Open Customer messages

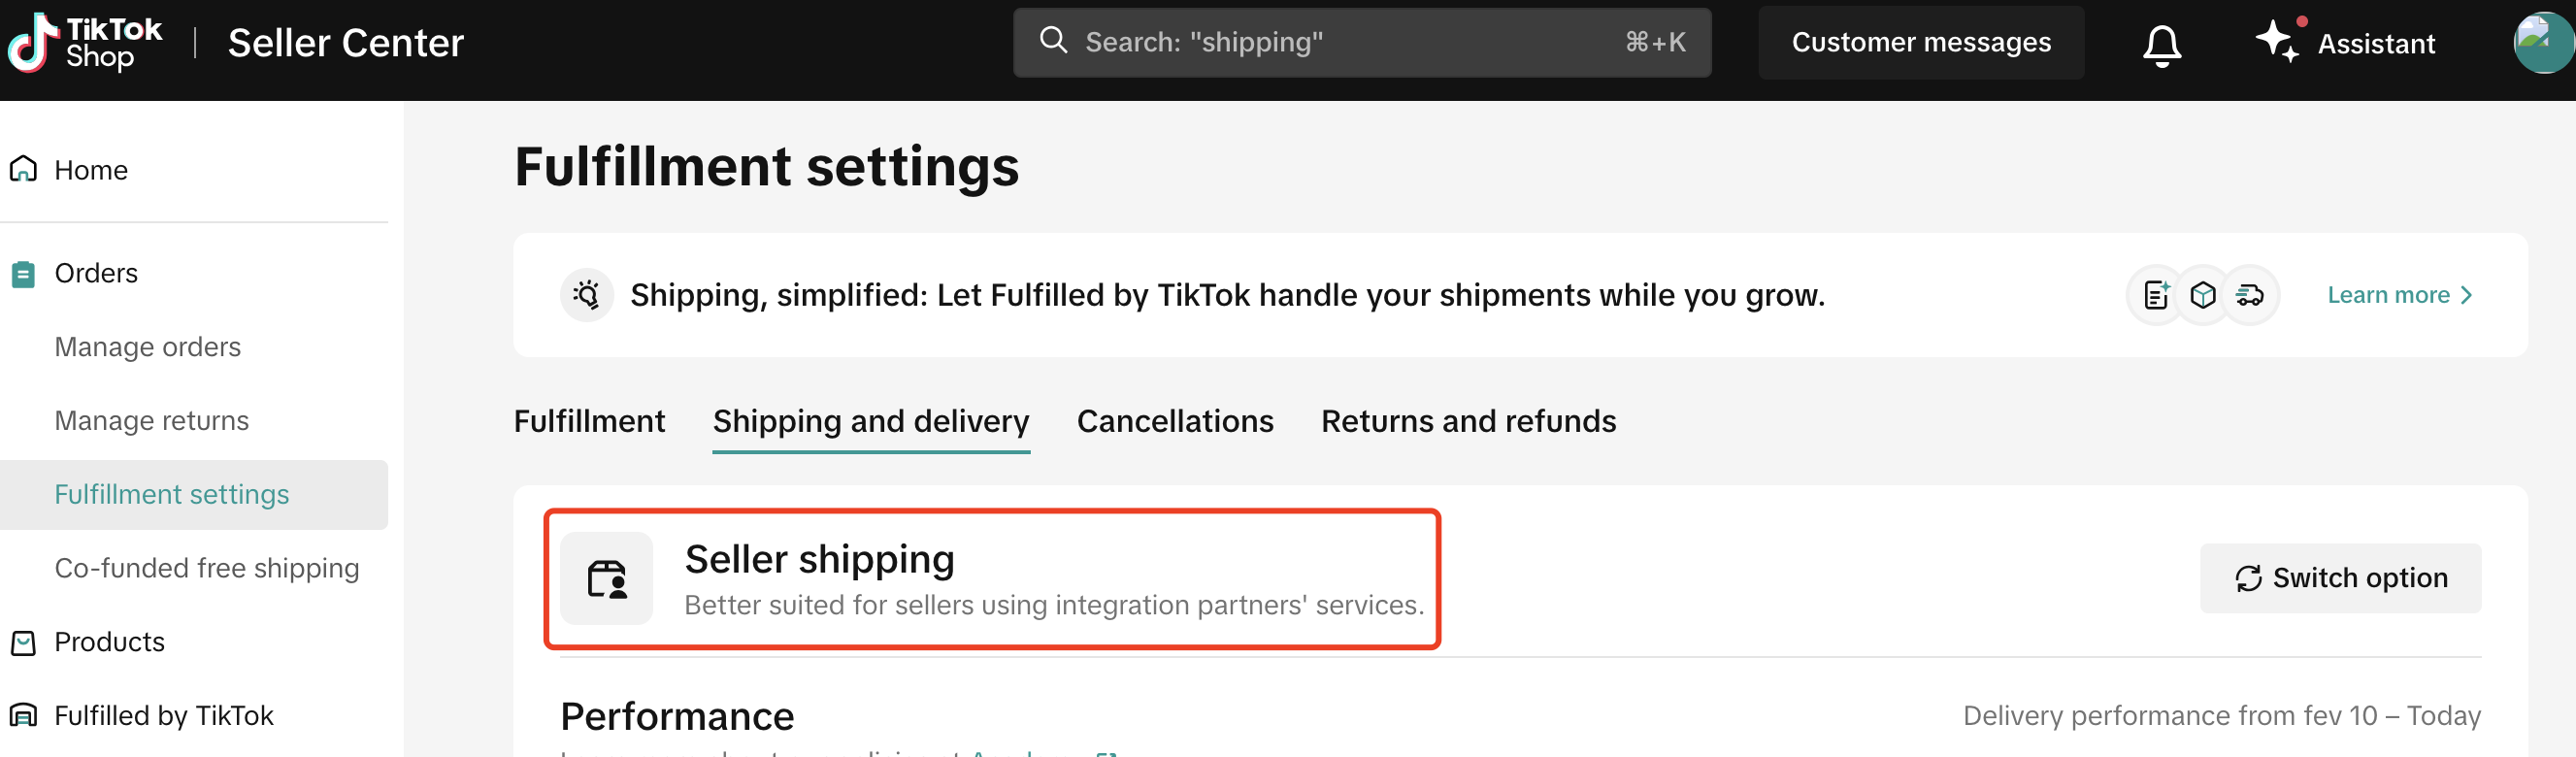[x=1921, y=42]
